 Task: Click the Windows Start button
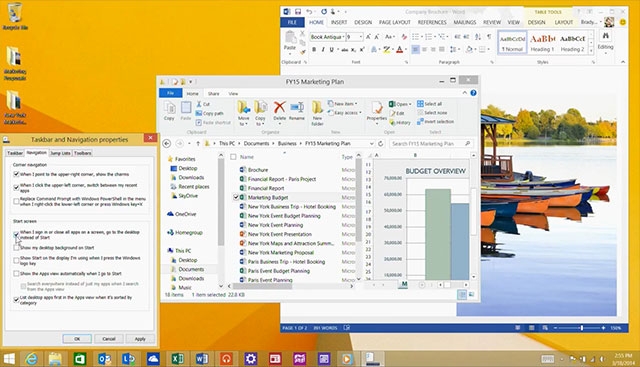(9, 359)
